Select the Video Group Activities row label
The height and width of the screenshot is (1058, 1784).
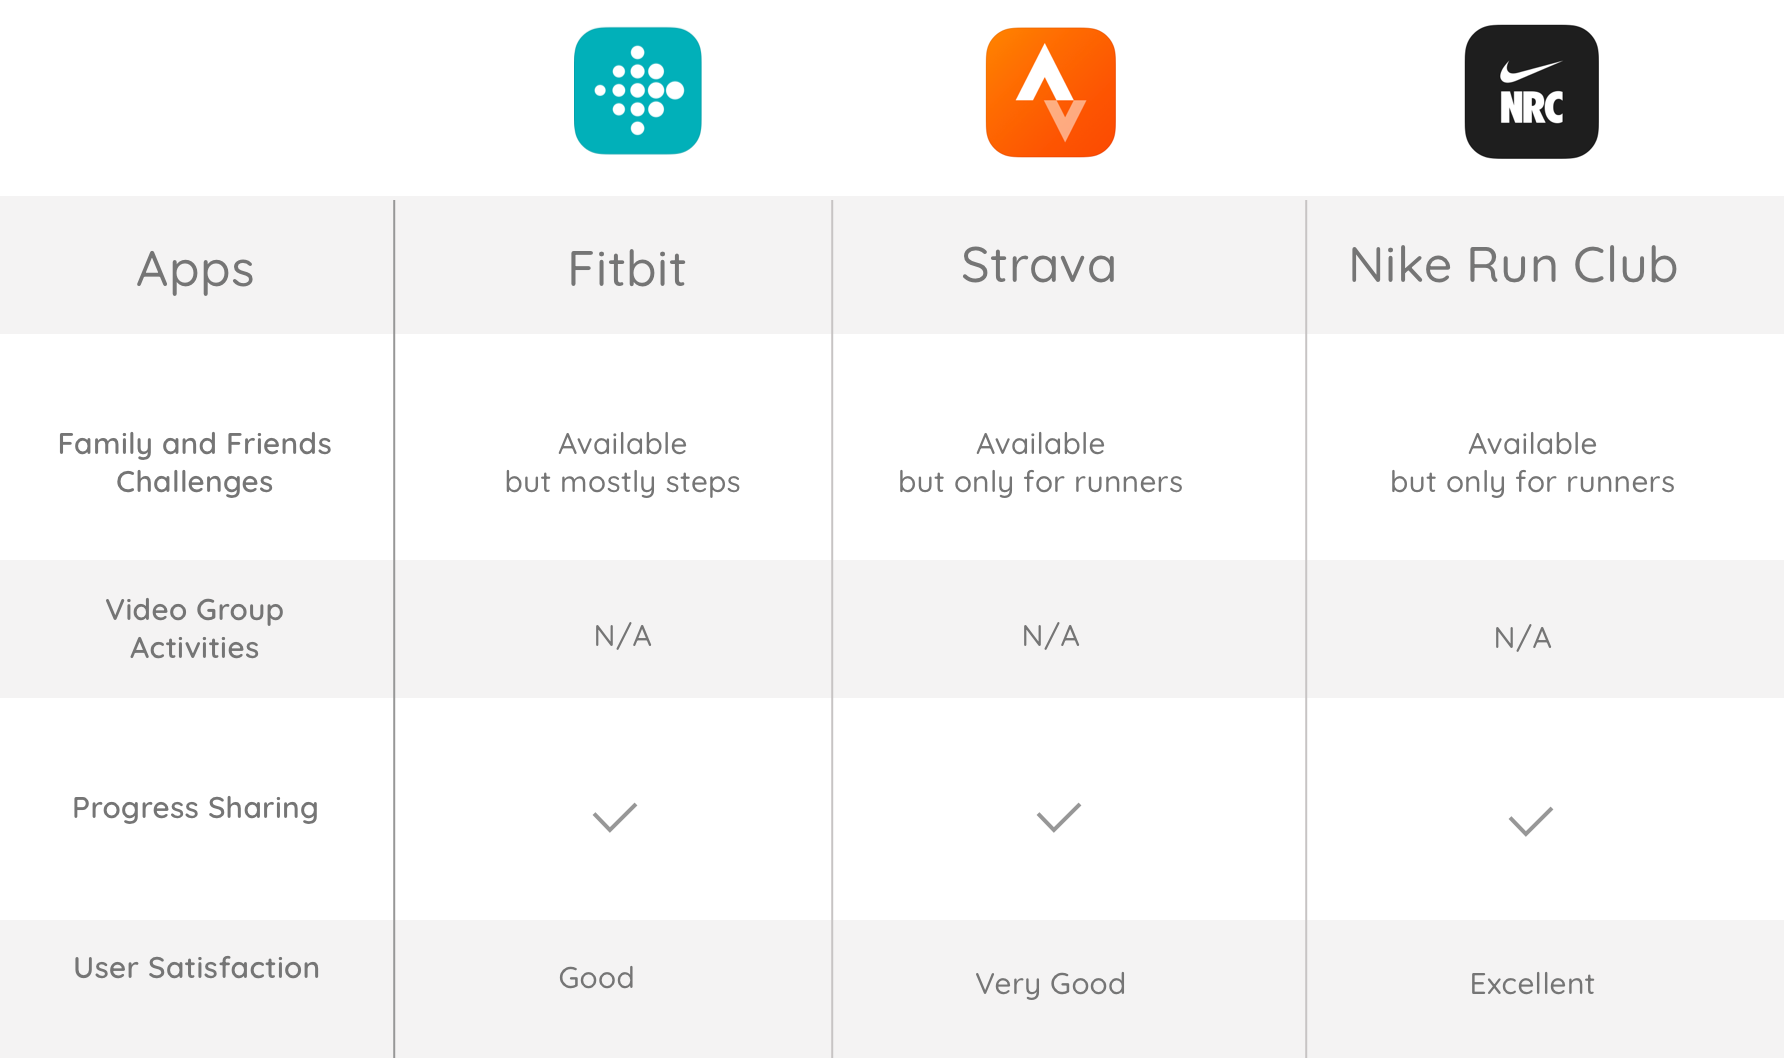click(195, 629)
